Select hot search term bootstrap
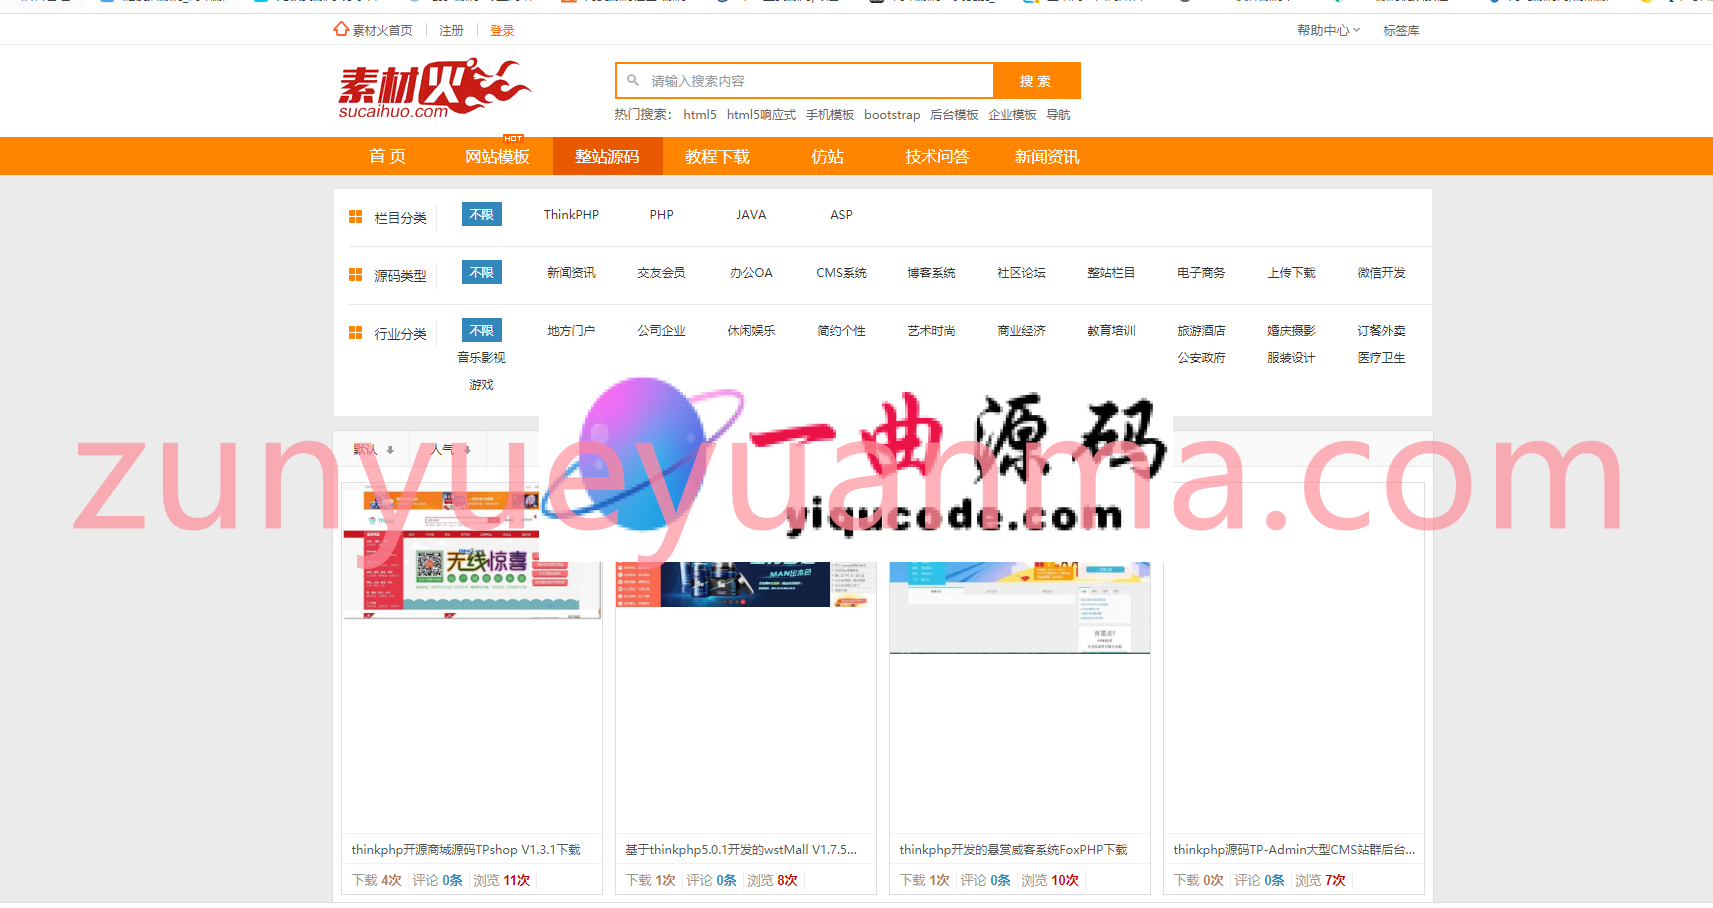This screenshot has width=1713, height=908. coord(892,114)
